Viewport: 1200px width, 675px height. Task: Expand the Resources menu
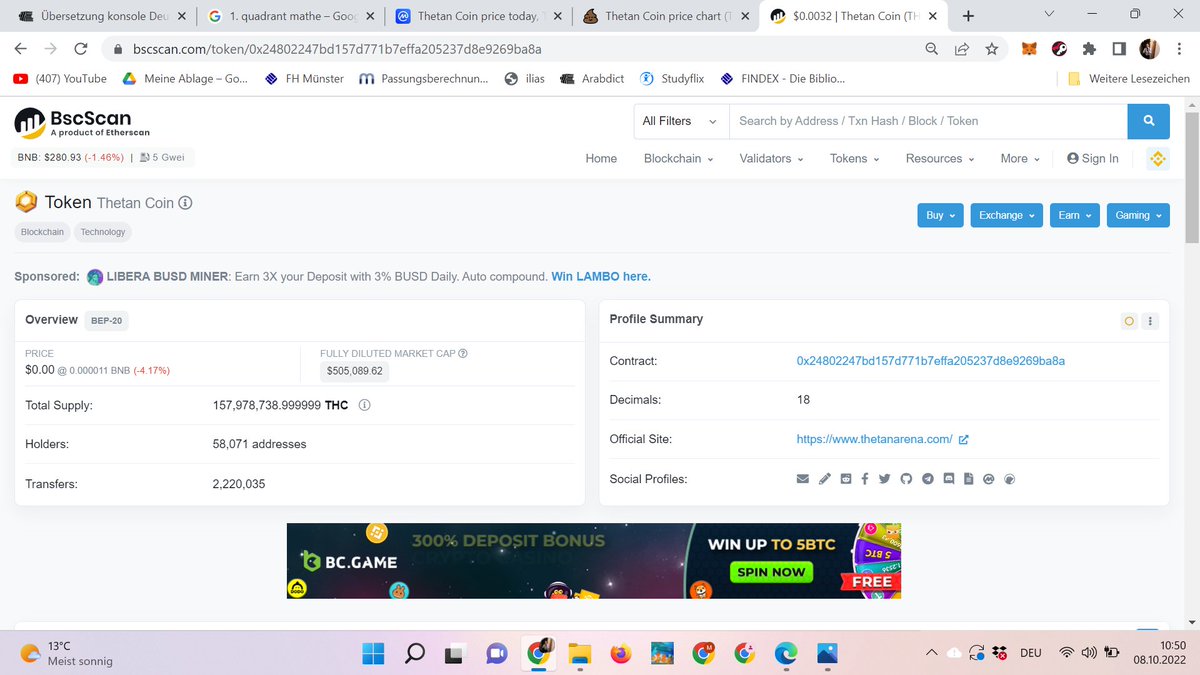941,158
